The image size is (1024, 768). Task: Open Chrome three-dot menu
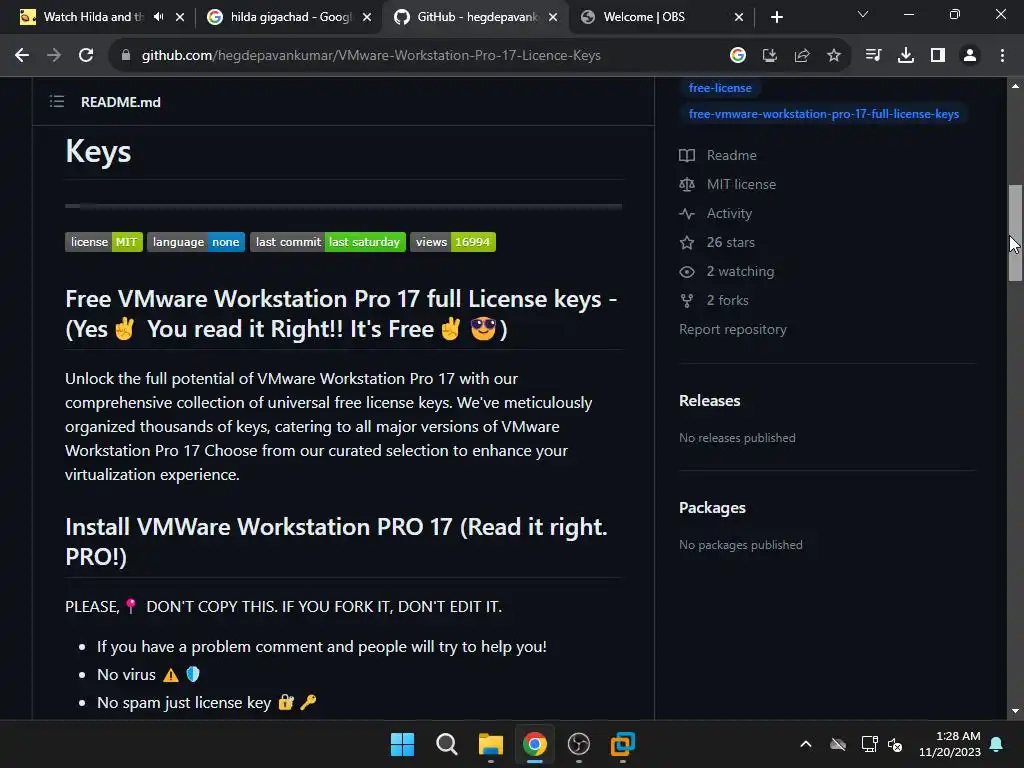click(1002, 56)
